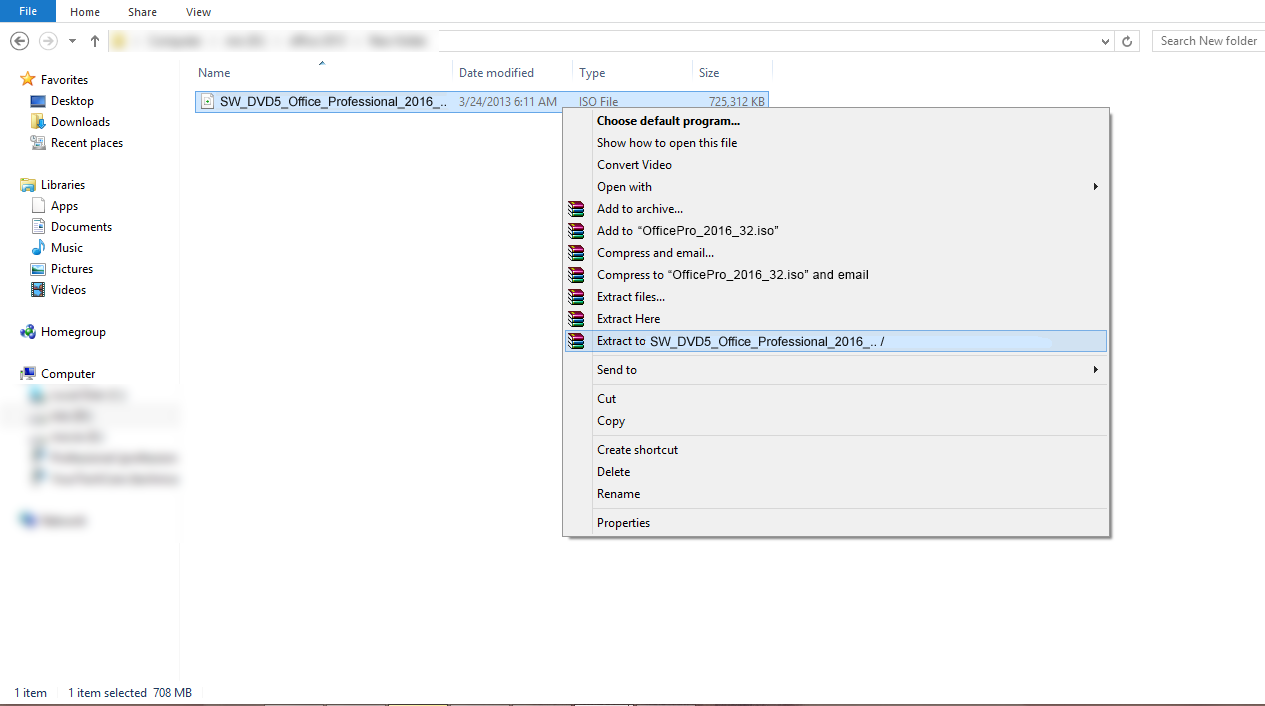The image size is (1265, 706).
Task: Choose Properties in the context menu
Action: pyautogui.click(x=623, y=523)
